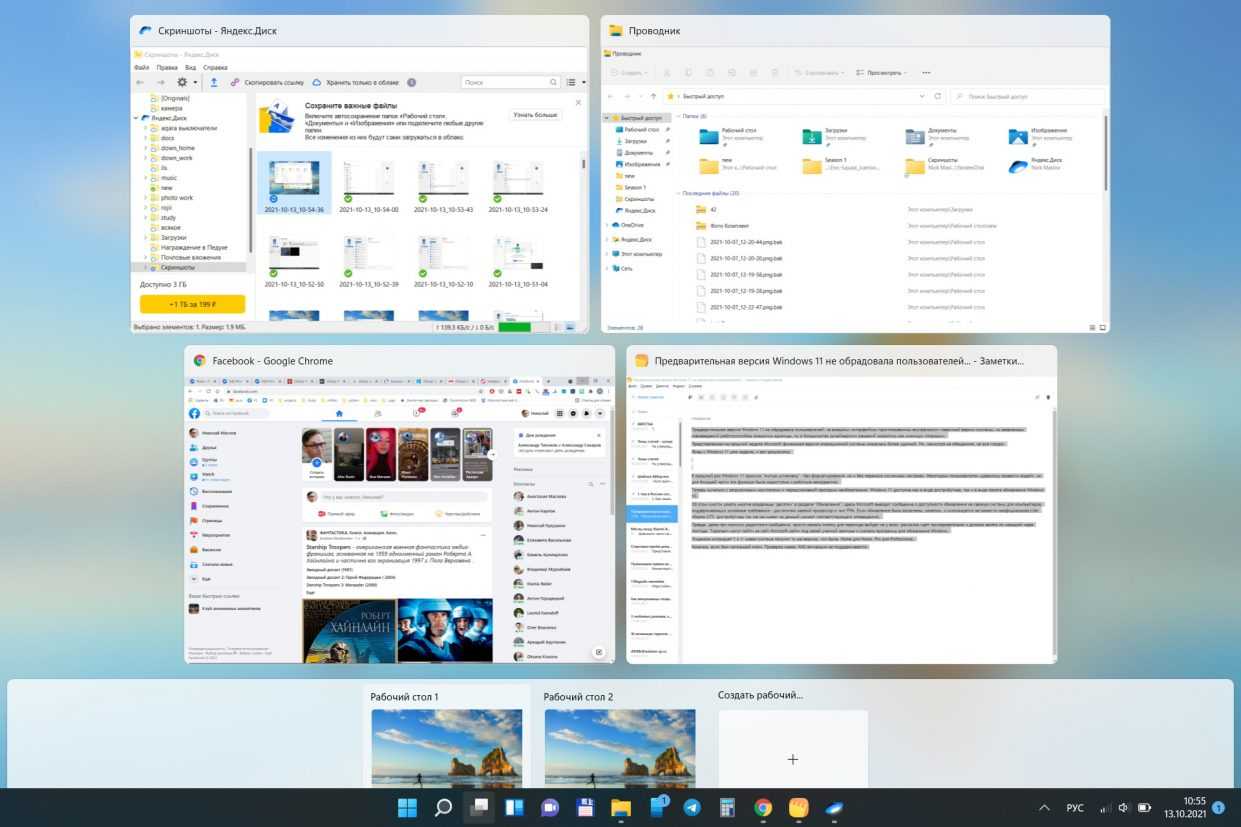Open the Widgets panel from the taskbar

tap(515, 808)
